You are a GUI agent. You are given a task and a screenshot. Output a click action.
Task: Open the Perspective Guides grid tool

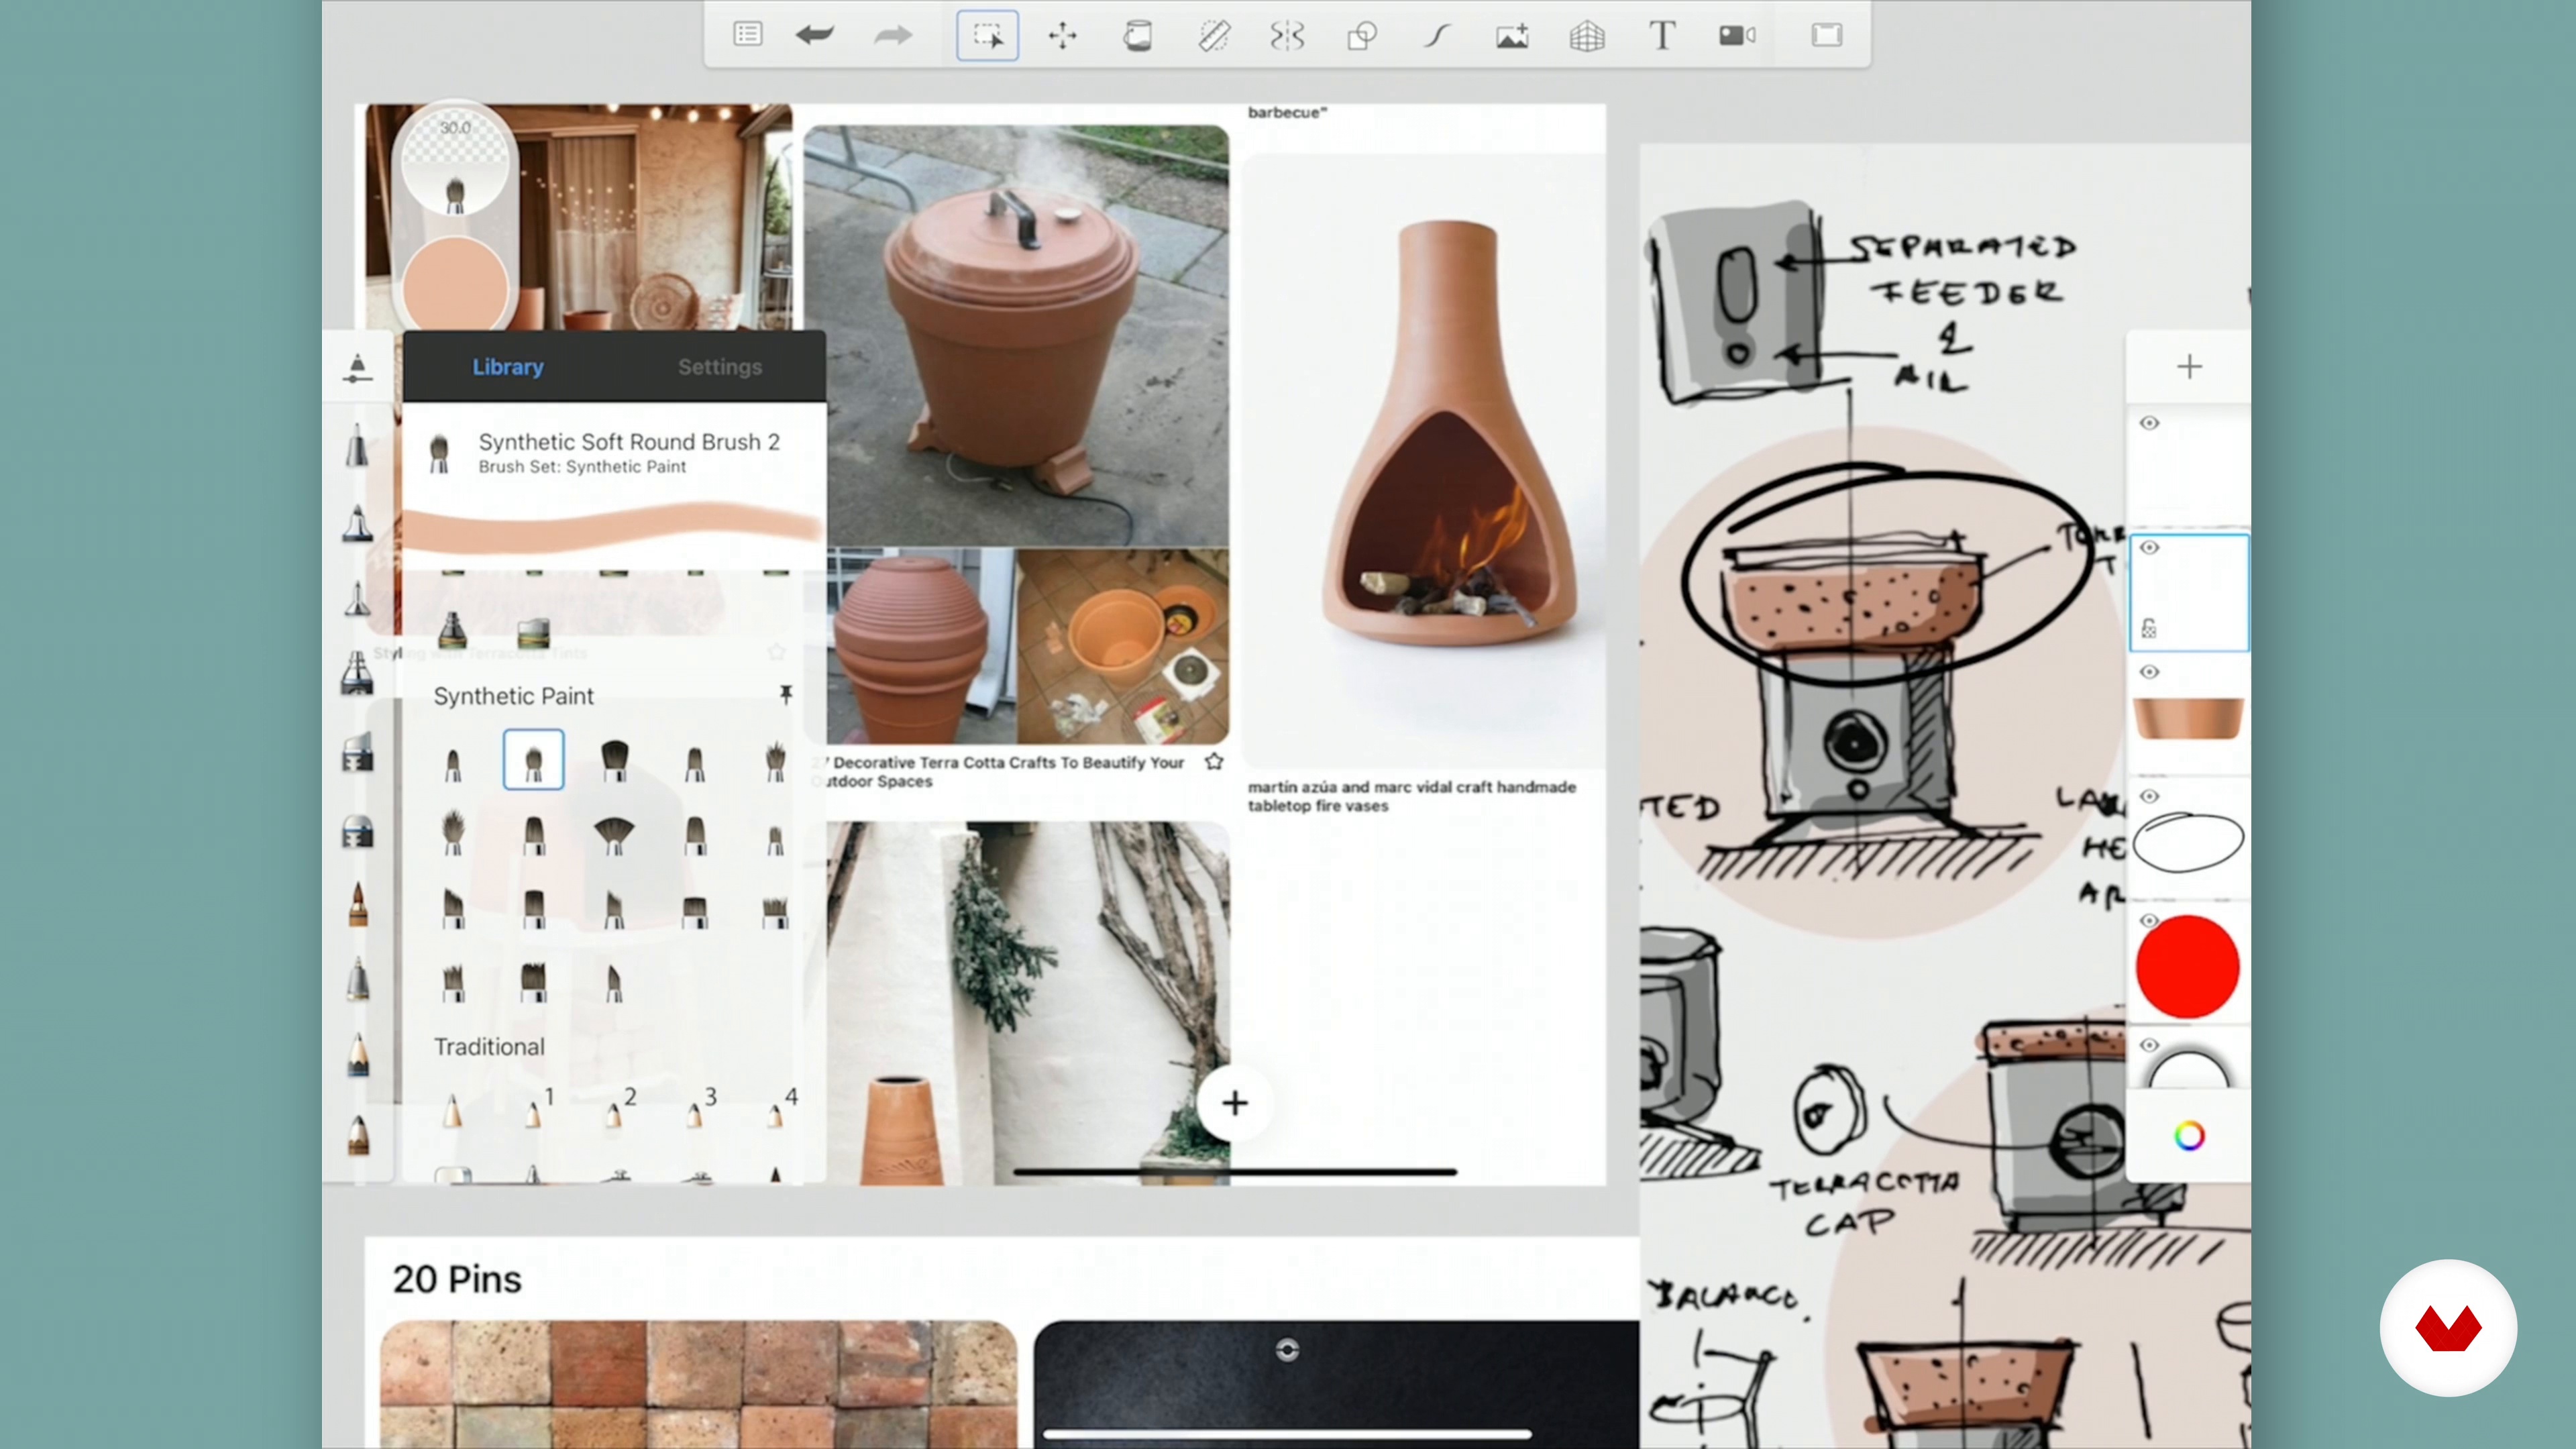(1587, 36)
